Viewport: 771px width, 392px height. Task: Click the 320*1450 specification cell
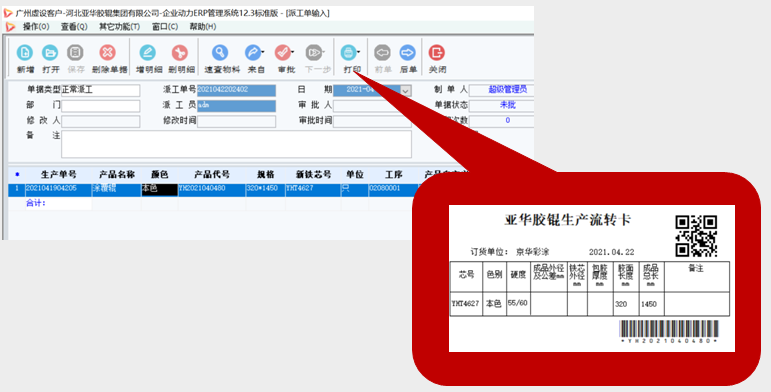266,190
